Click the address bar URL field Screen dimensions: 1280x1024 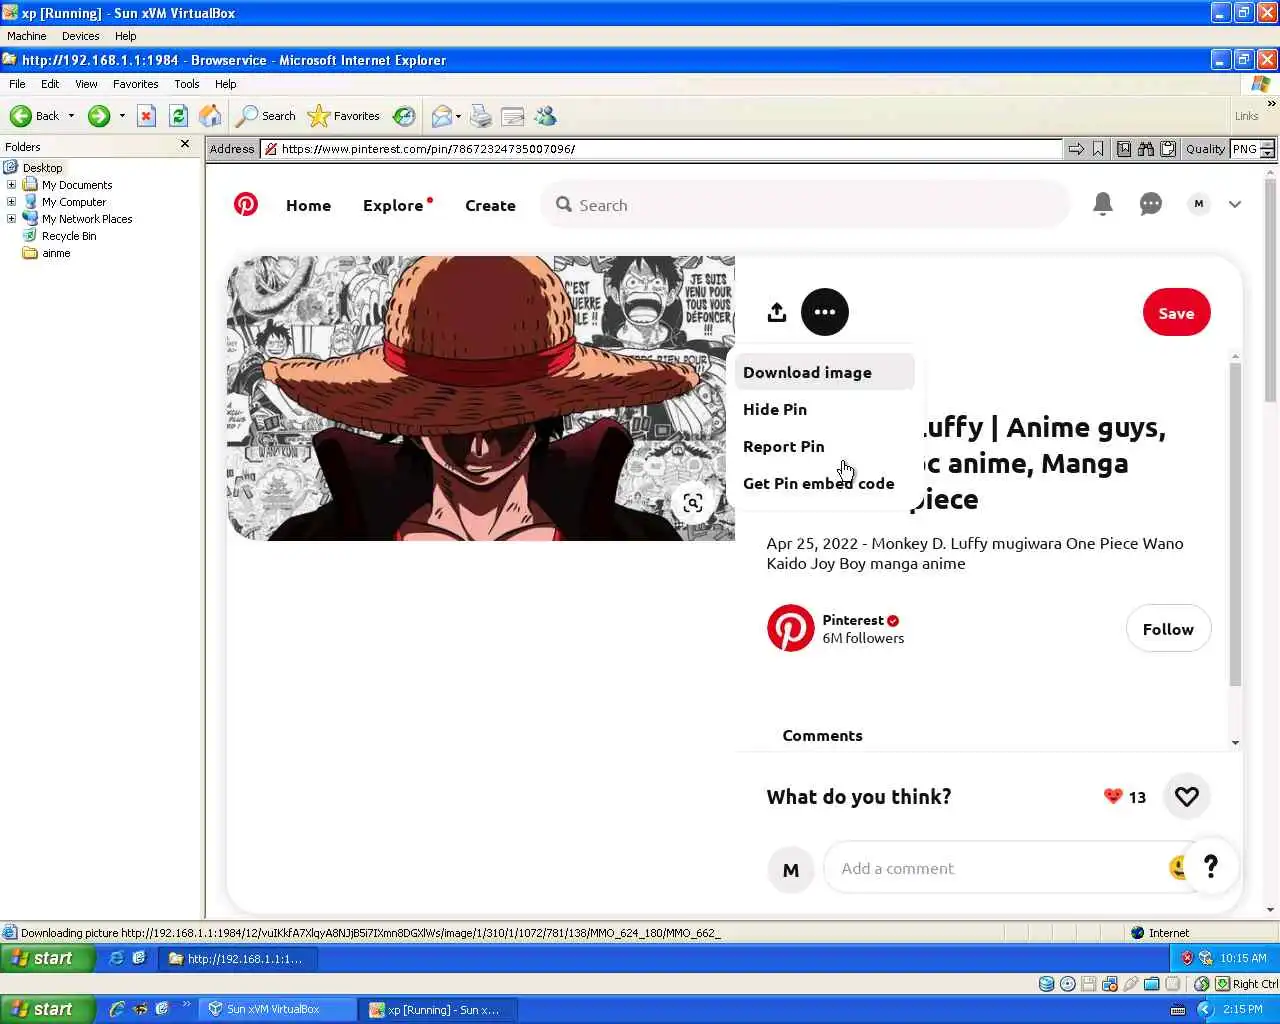coord(660,149)
